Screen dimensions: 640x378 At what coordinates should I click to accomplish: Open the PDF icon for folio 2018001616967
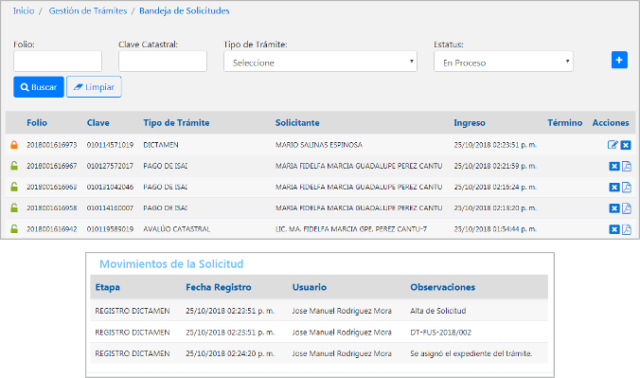click(x=627, y=166)
